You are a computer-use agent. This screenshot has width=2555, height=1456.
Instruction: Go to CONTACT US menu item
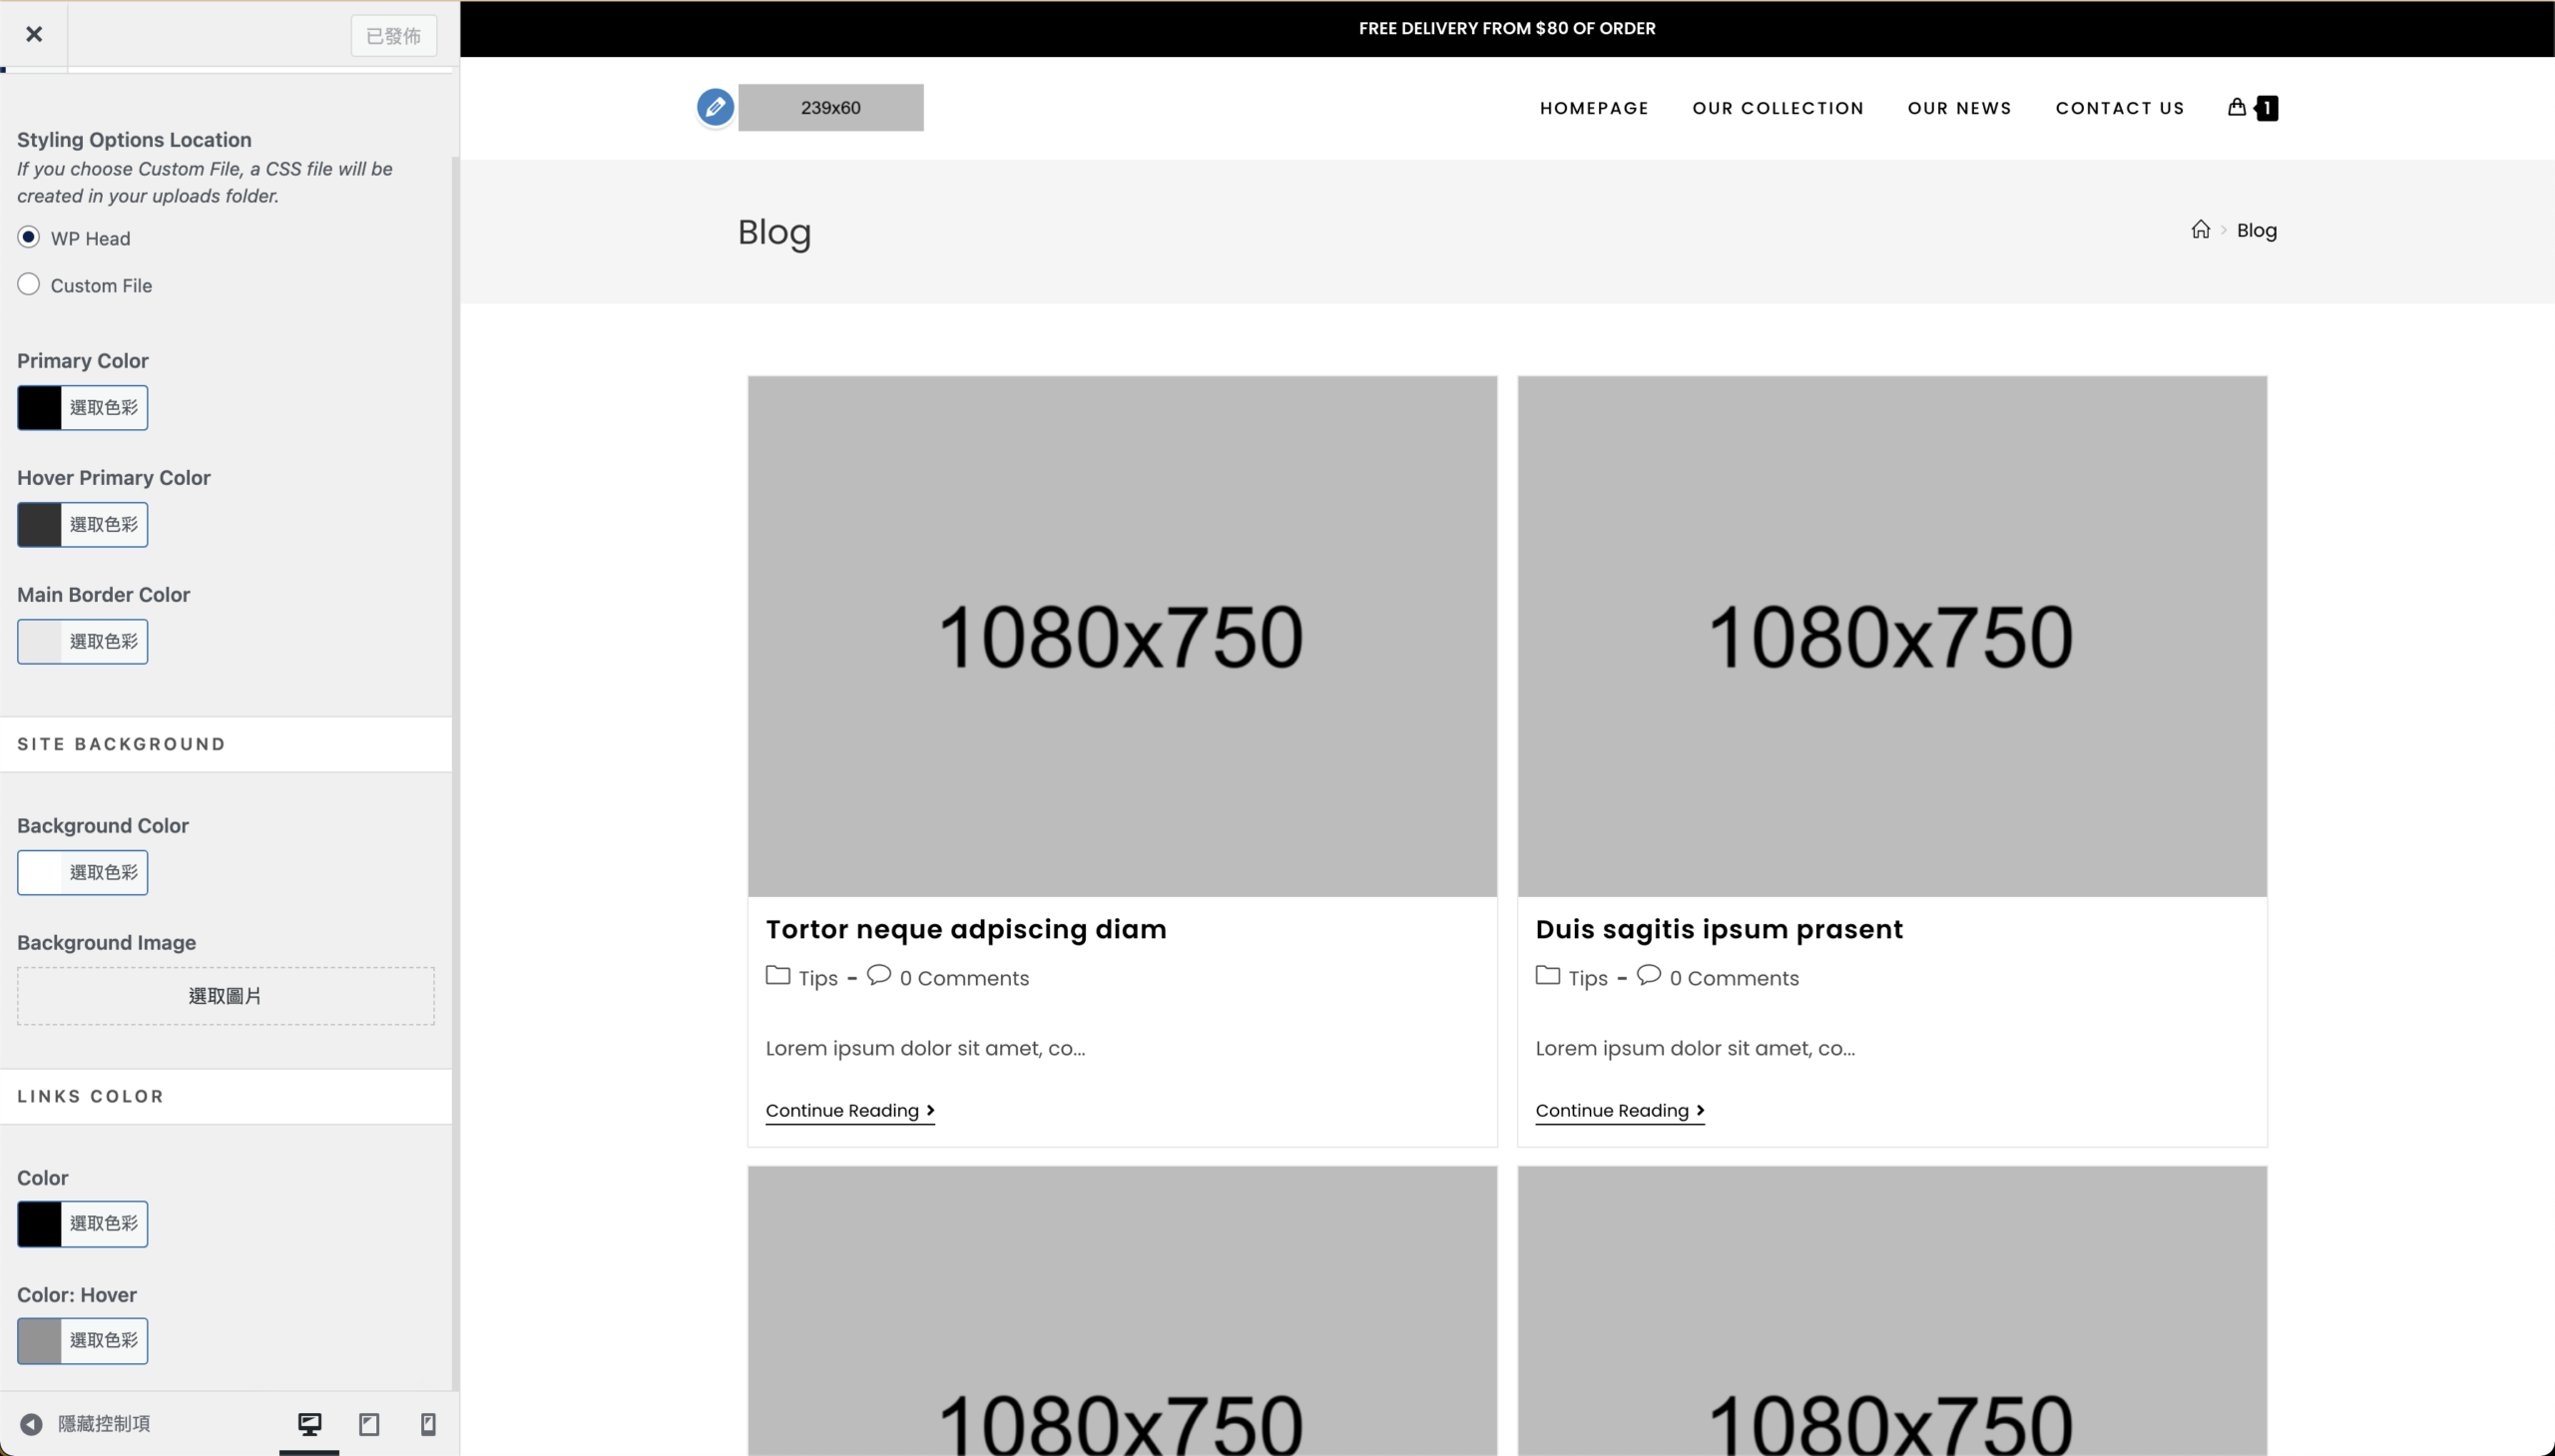pyautogui.click(x=2119, y=108)
